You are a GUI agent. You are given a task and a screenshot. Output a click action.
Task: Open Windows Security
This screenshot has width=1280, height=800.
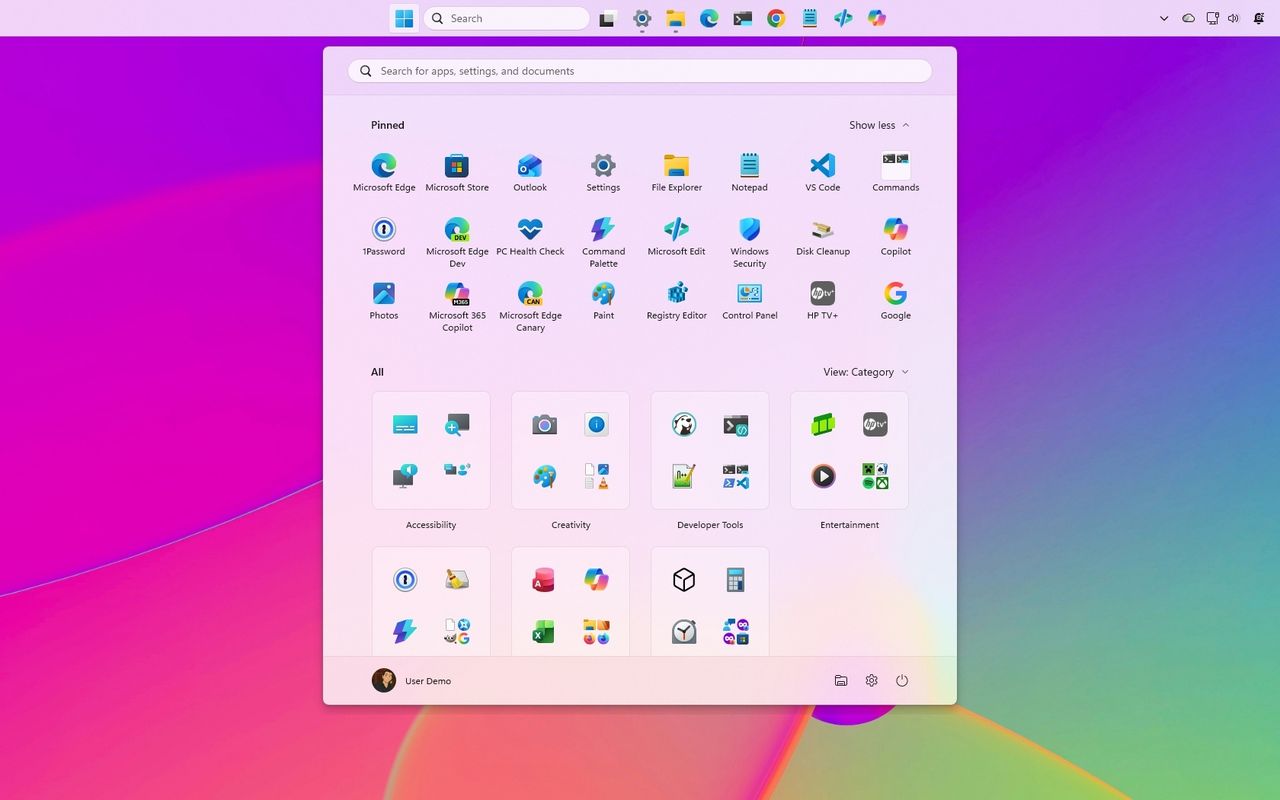coord(749,242)
